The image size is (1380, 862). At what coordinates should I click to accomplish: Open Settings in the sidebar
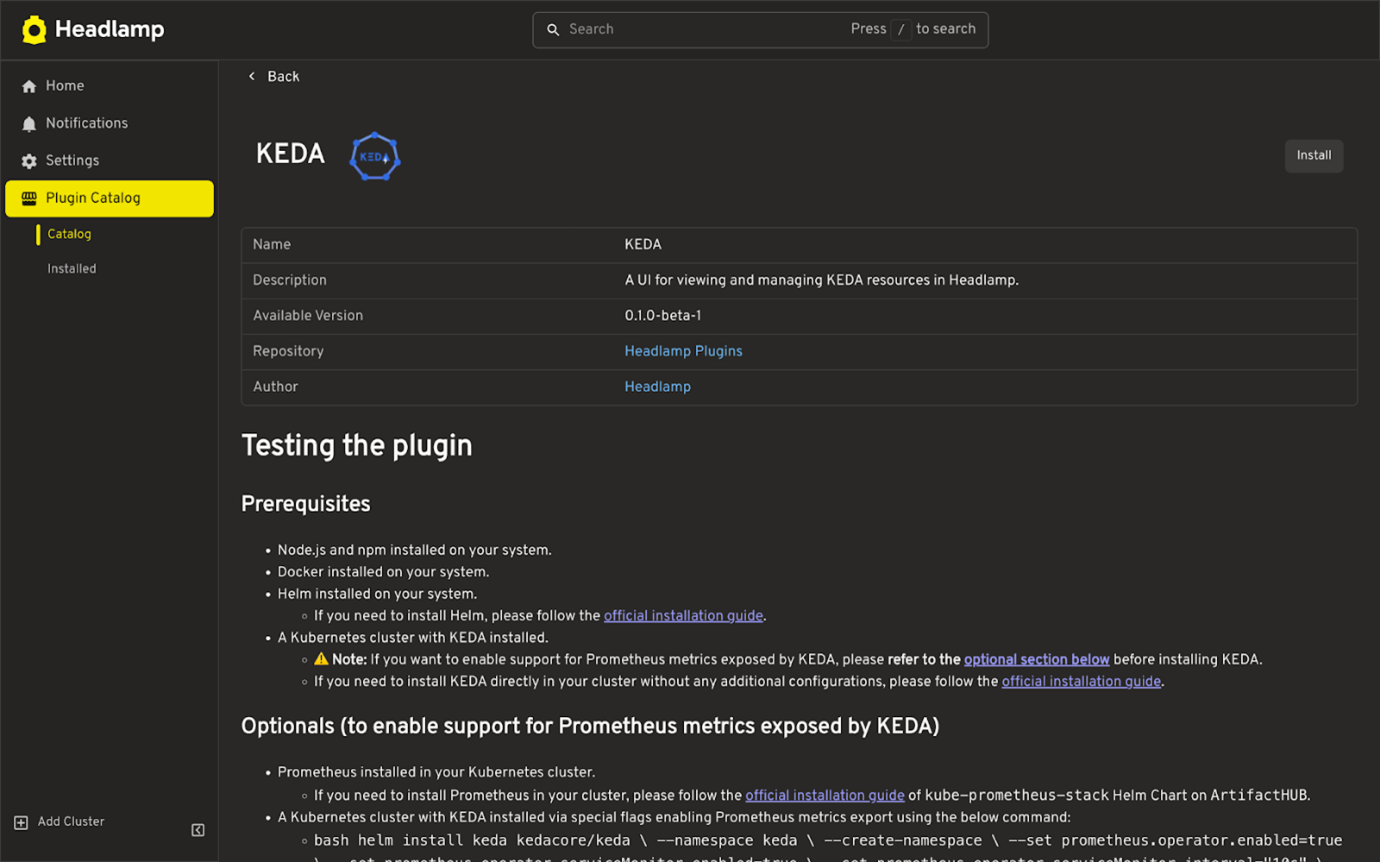click(110, 160)
